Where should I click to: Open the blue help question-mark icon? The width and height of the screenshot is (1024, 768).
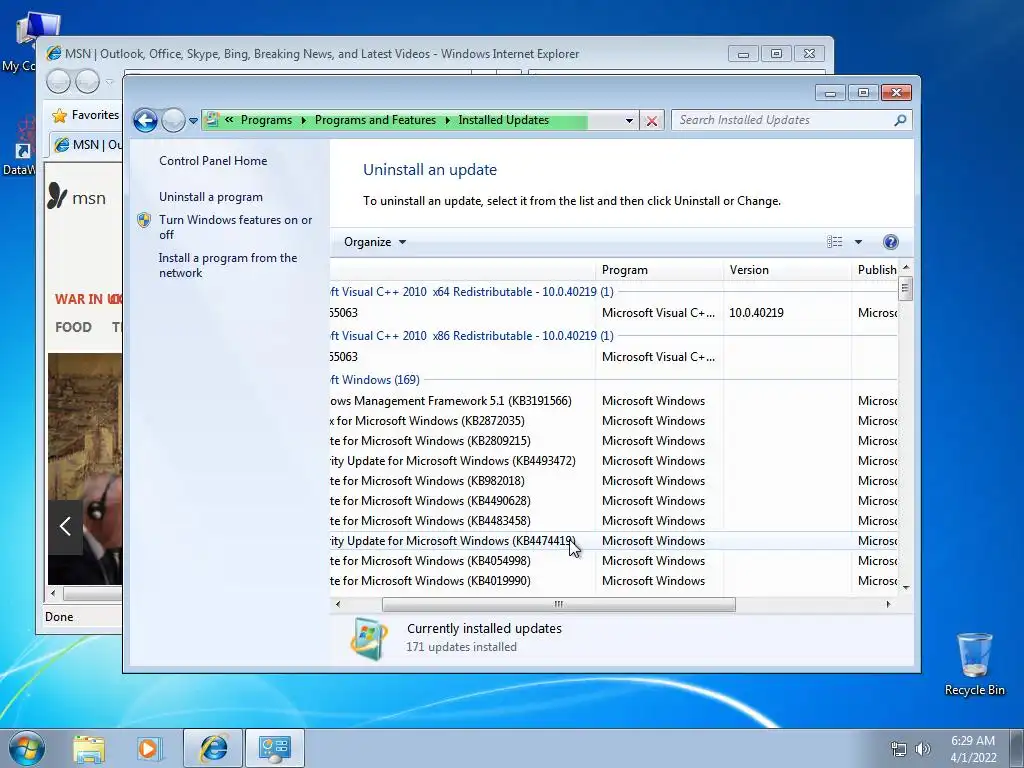pyautogui.click(x=890, y=242)
